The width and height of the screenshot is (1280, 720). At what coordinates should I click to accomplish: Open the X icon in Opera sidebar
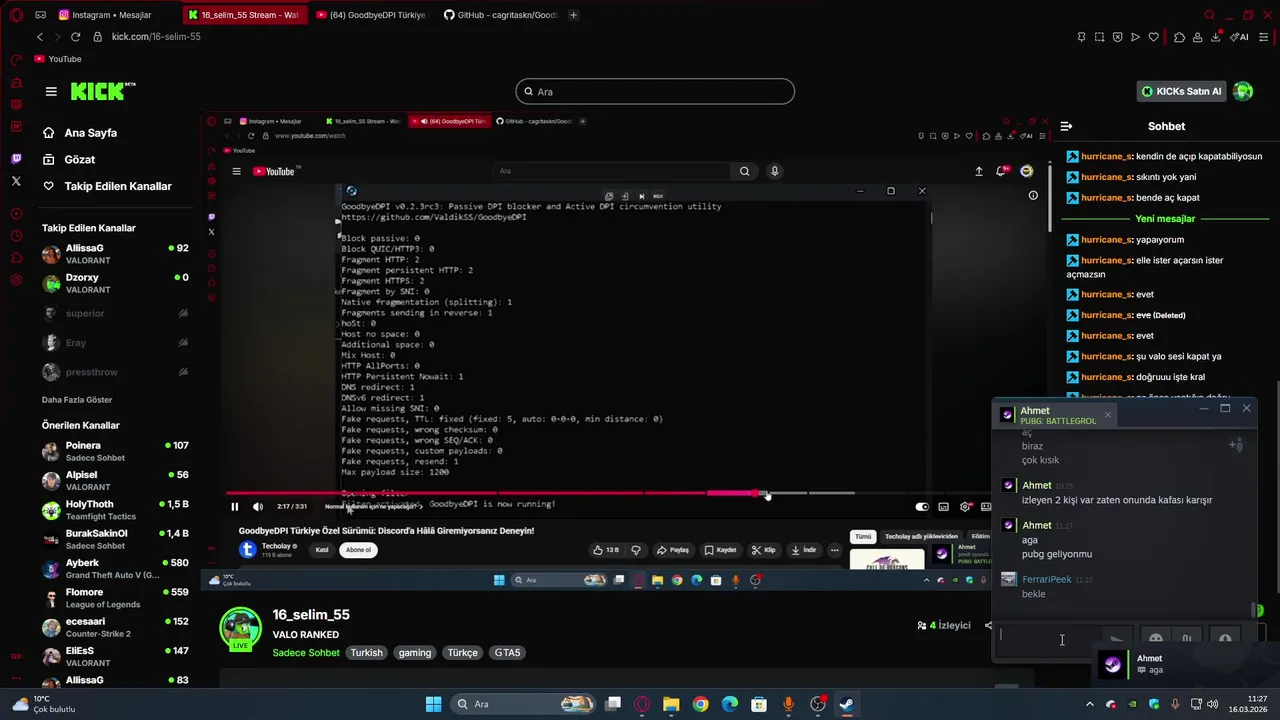click(16, 181)
